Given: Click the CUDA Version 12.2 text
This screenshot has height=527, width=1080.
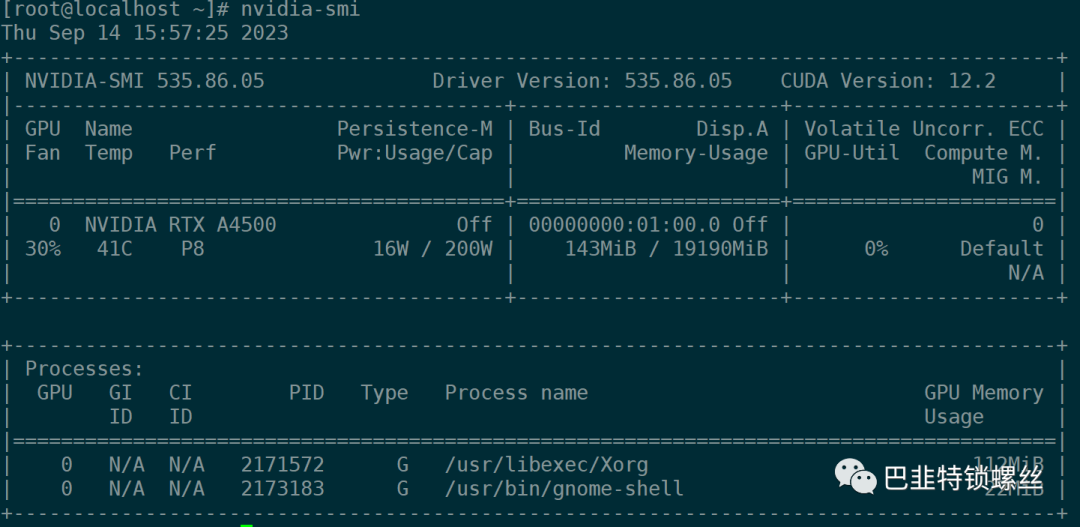Looking at the screenshot, I should coord(888,81).
